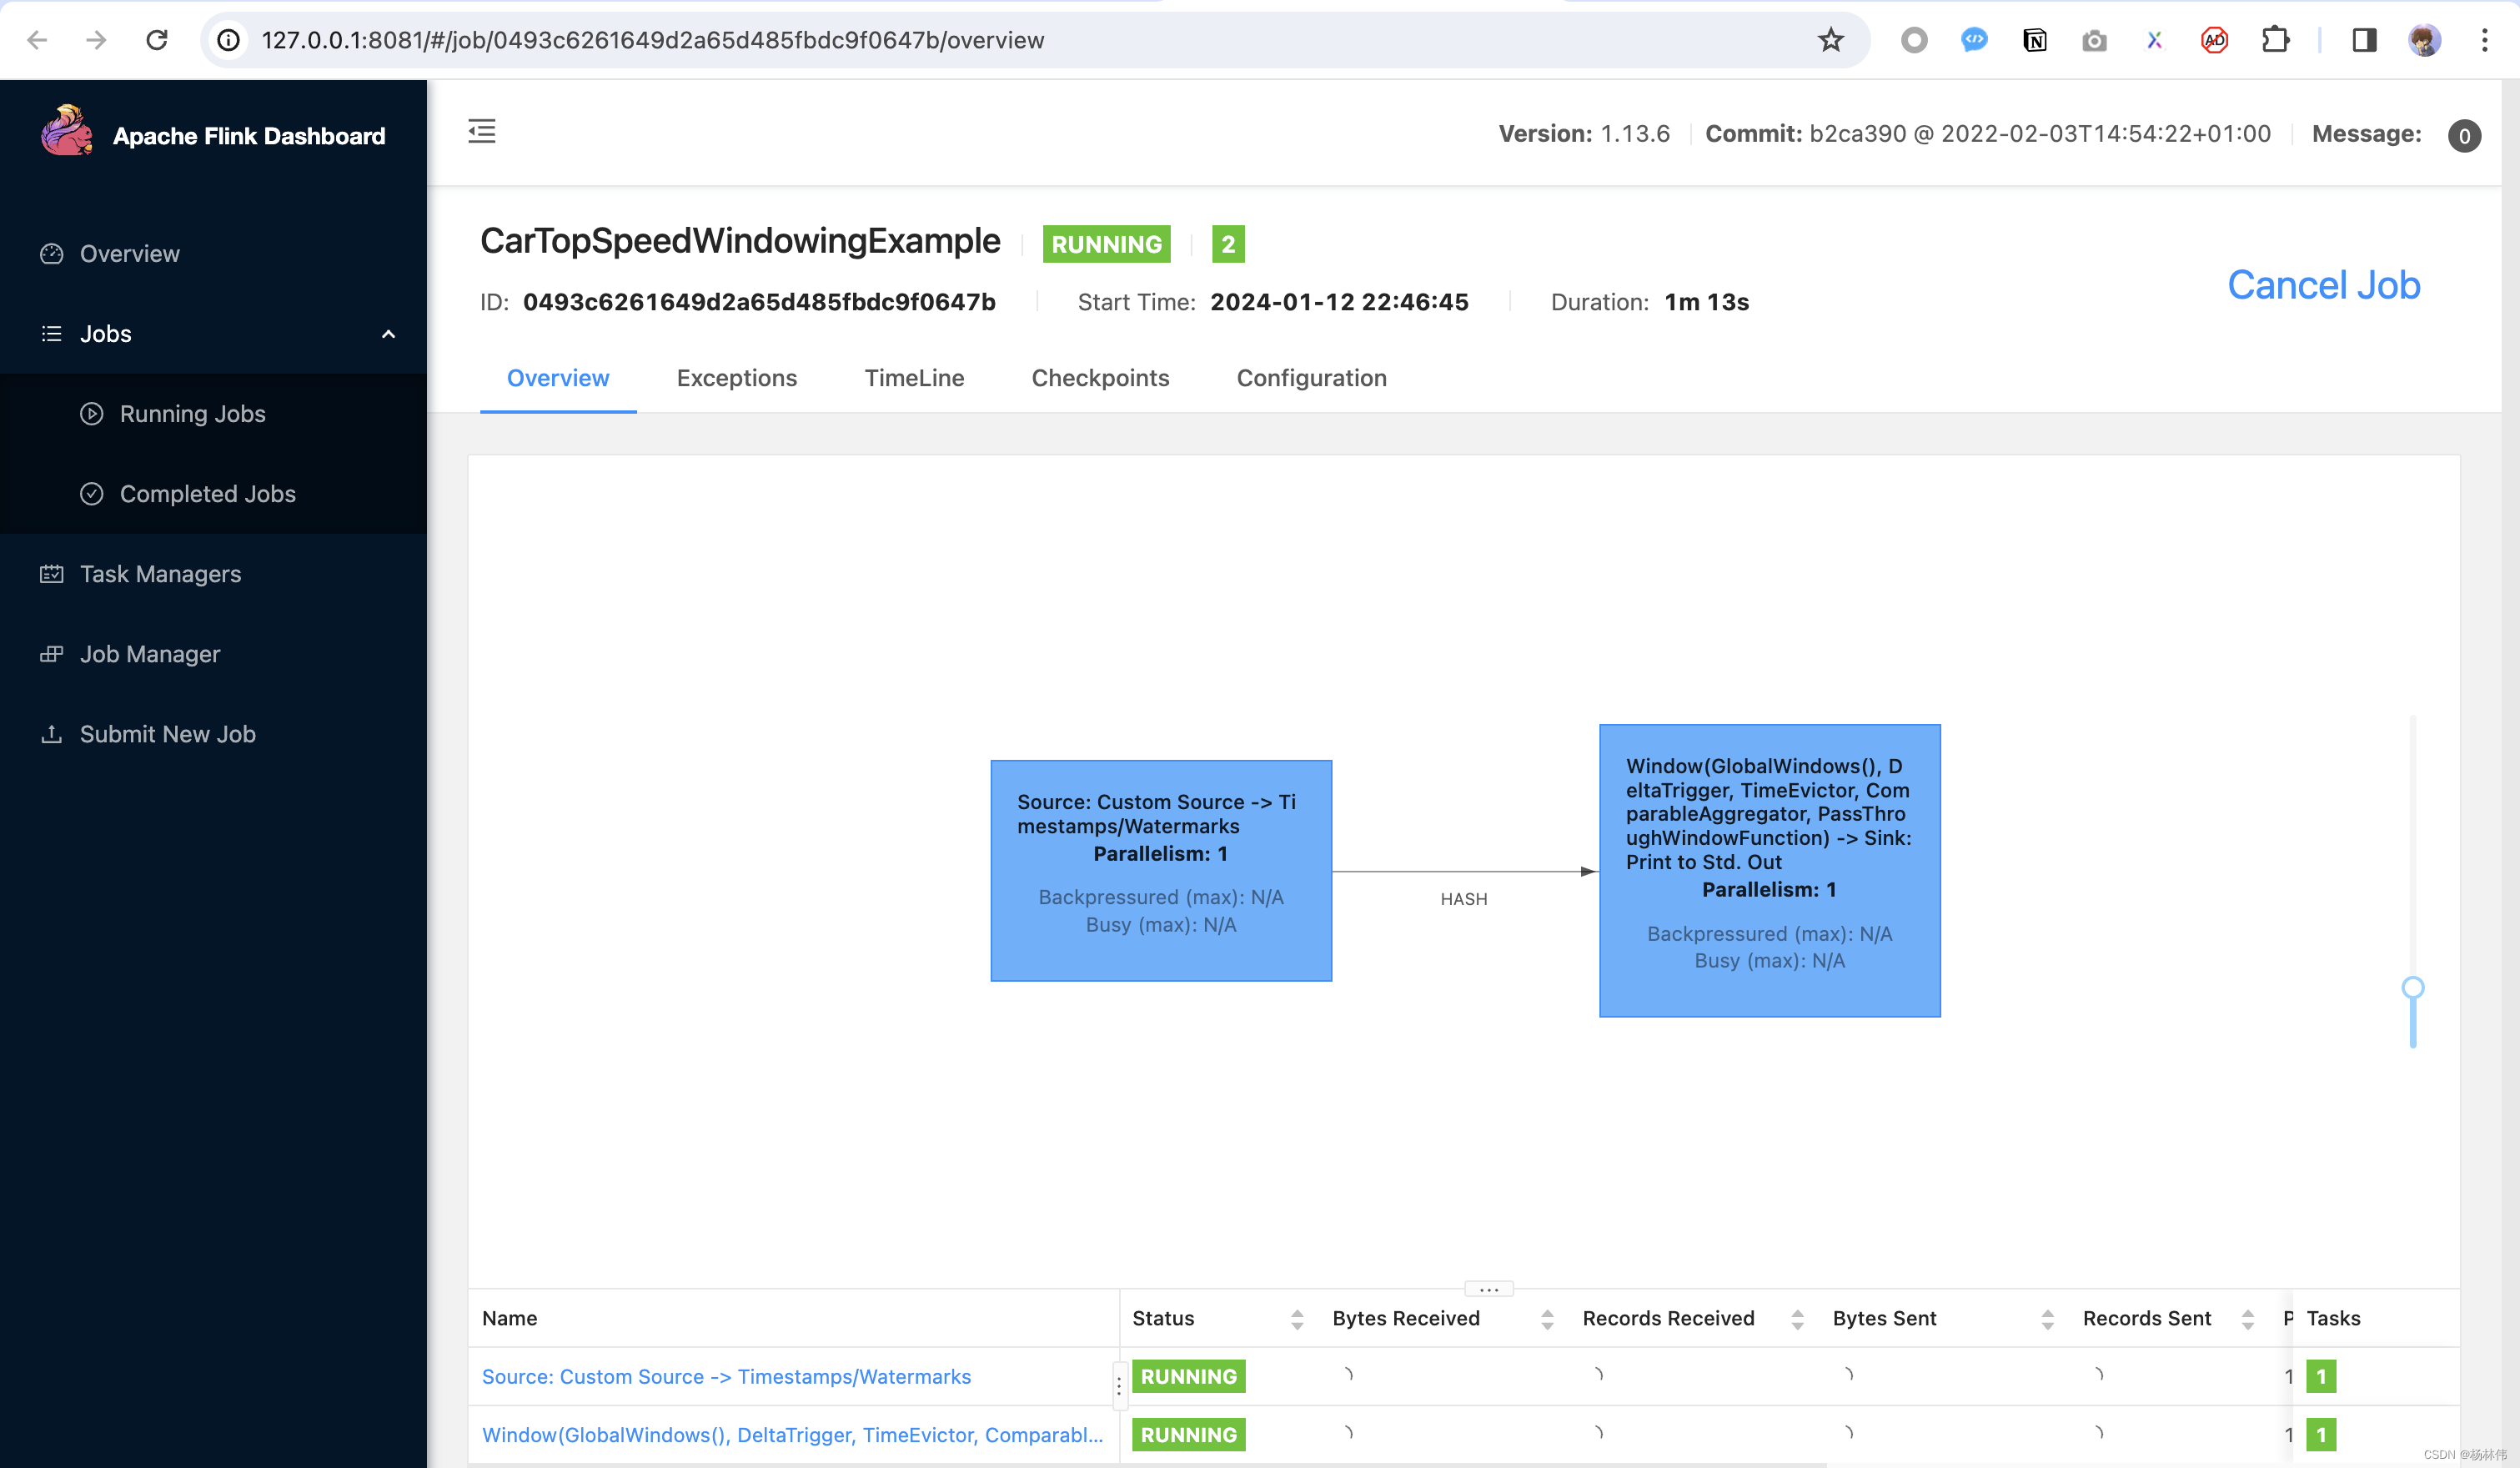This screenshot has width=2520, height=1468.
Task: Open Overview via its dashboard icon
Action: [x=51, y=254]
